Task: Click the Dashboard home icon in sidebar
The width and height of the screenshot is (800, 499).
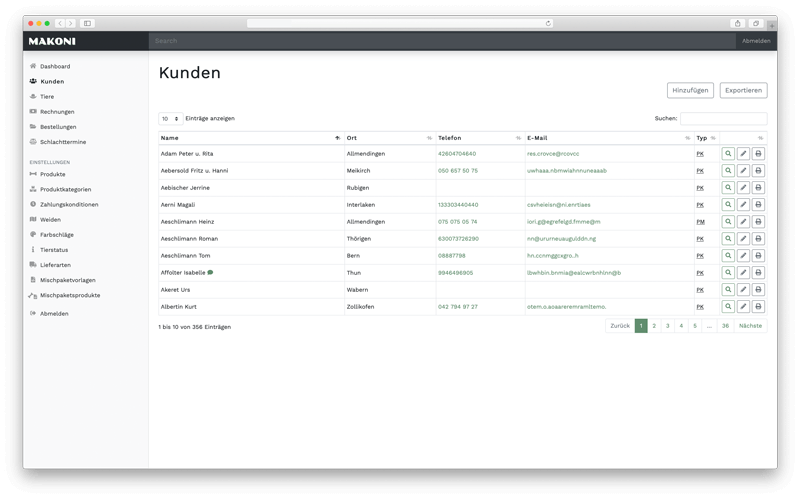Action: [x=33, y=66]
